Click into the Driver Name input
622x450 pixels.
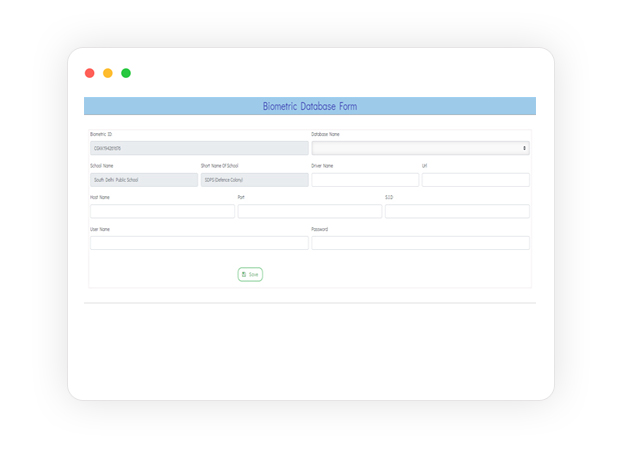365,180
